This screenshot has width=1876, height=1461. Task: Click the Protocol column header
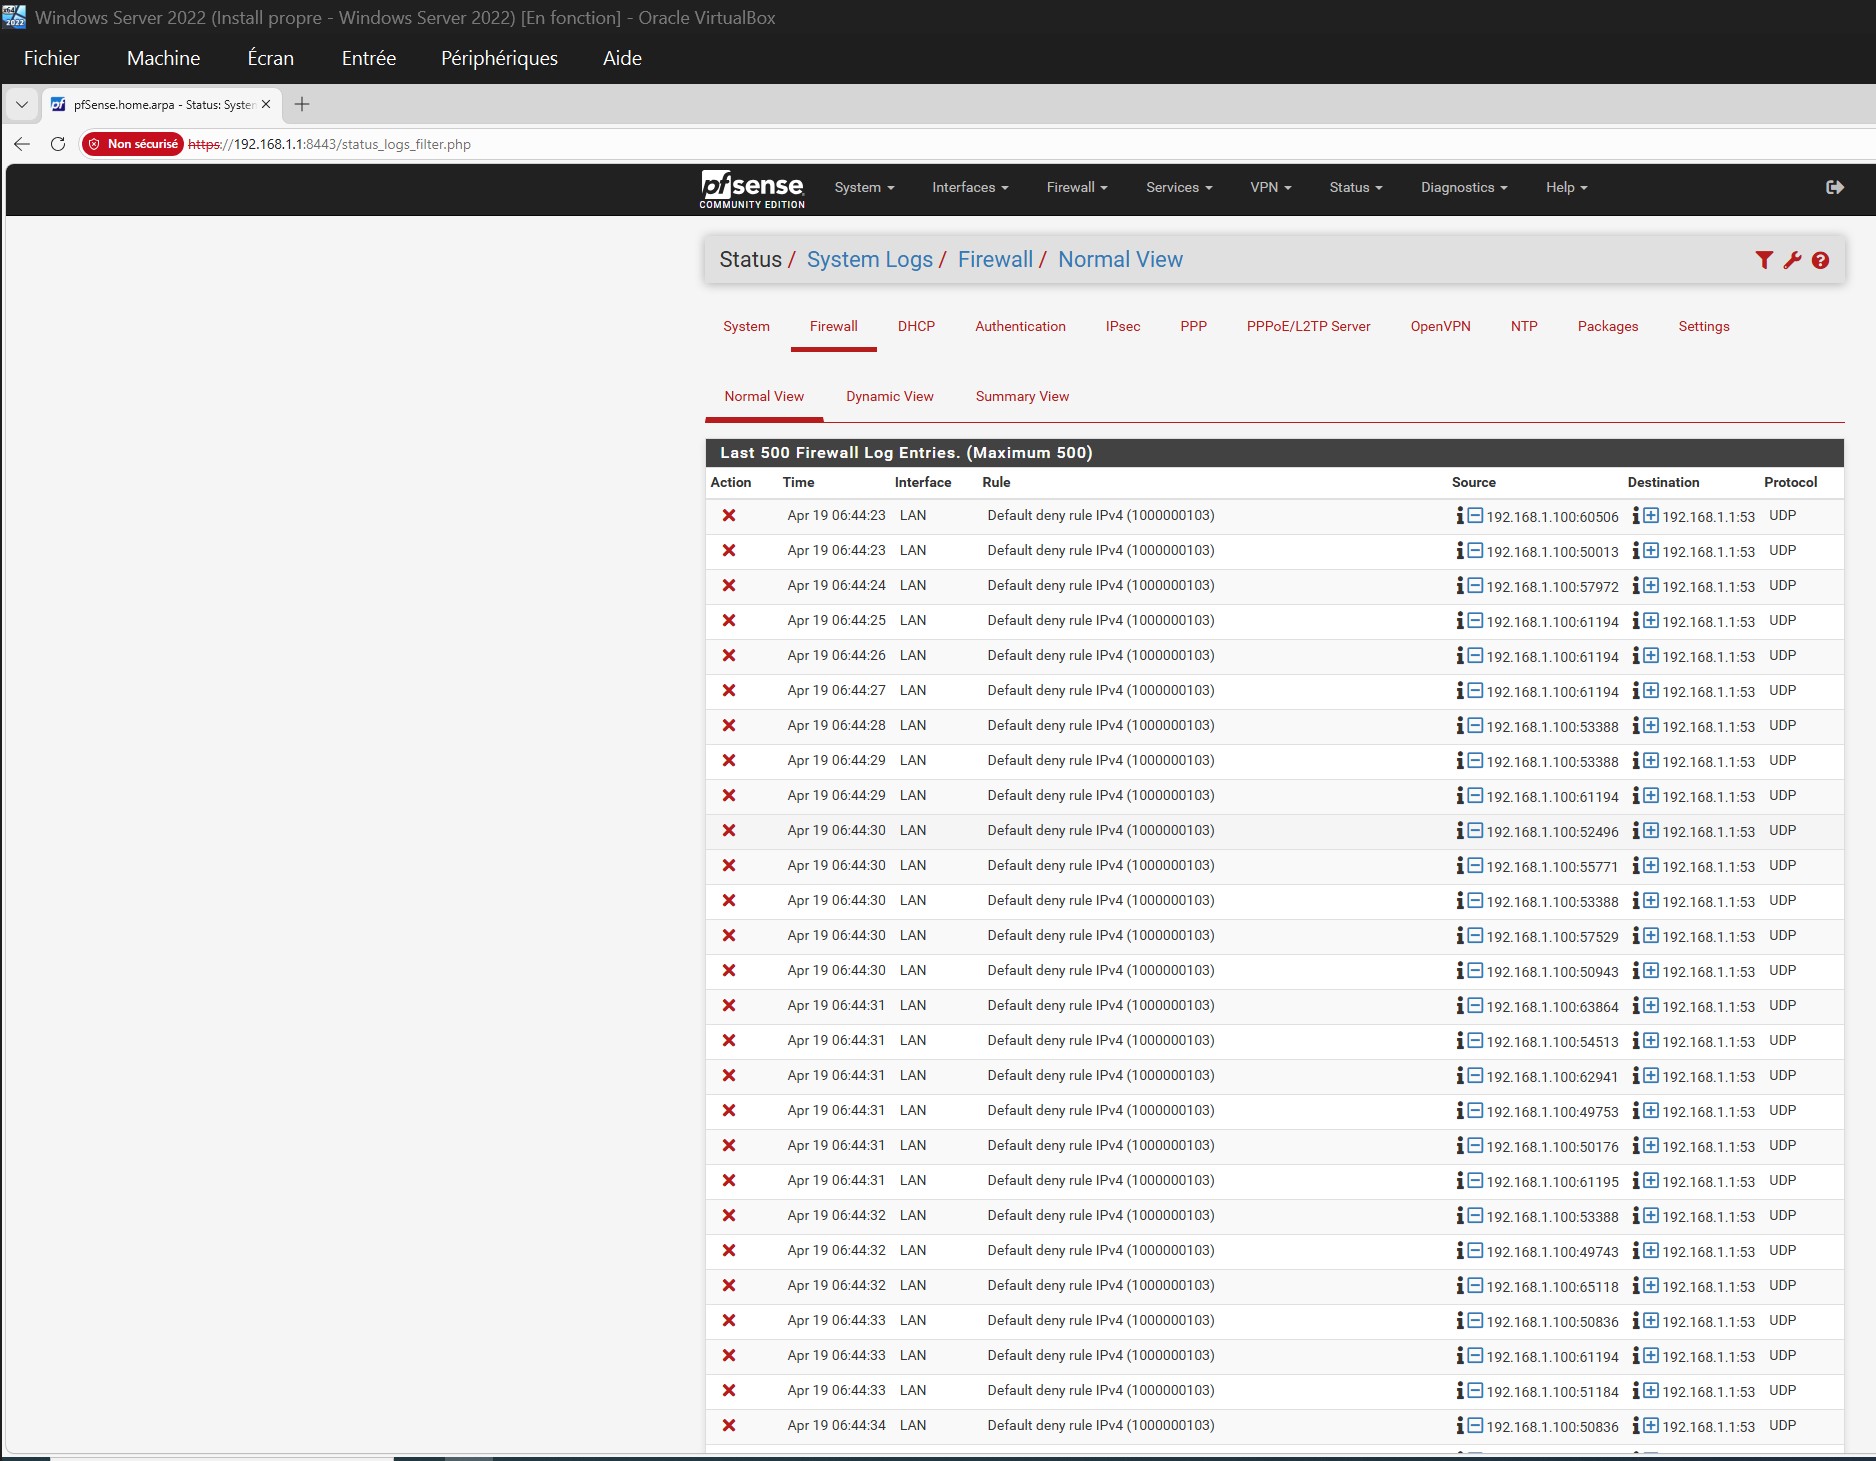pos(1790,482)
